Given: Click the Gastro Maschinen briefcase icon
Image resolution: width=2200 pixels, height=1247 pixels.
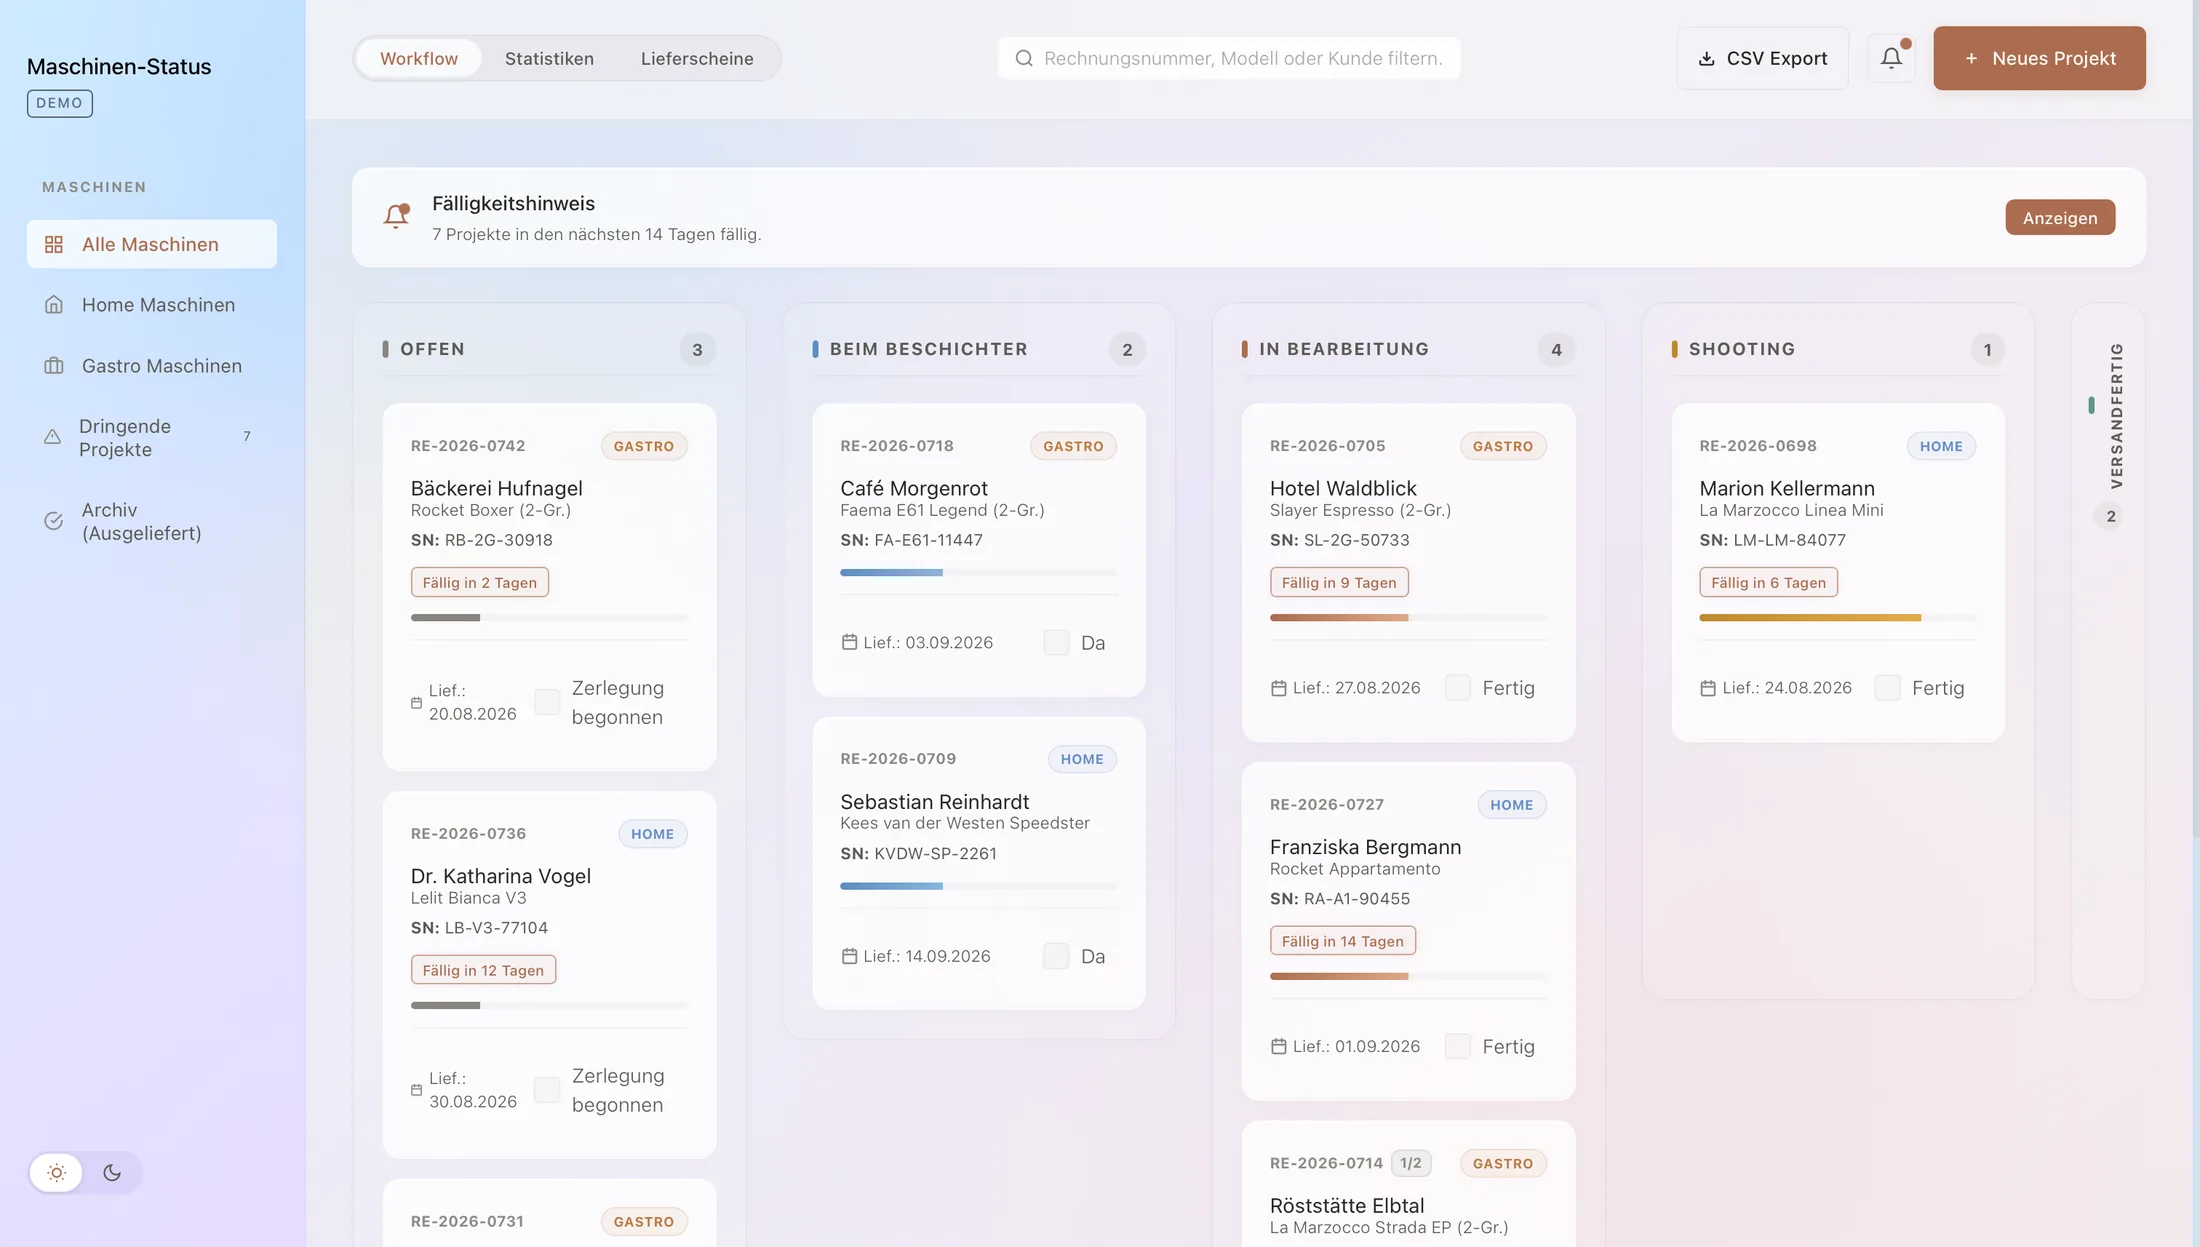Looking at the screenshot, I should coord(54,366).
